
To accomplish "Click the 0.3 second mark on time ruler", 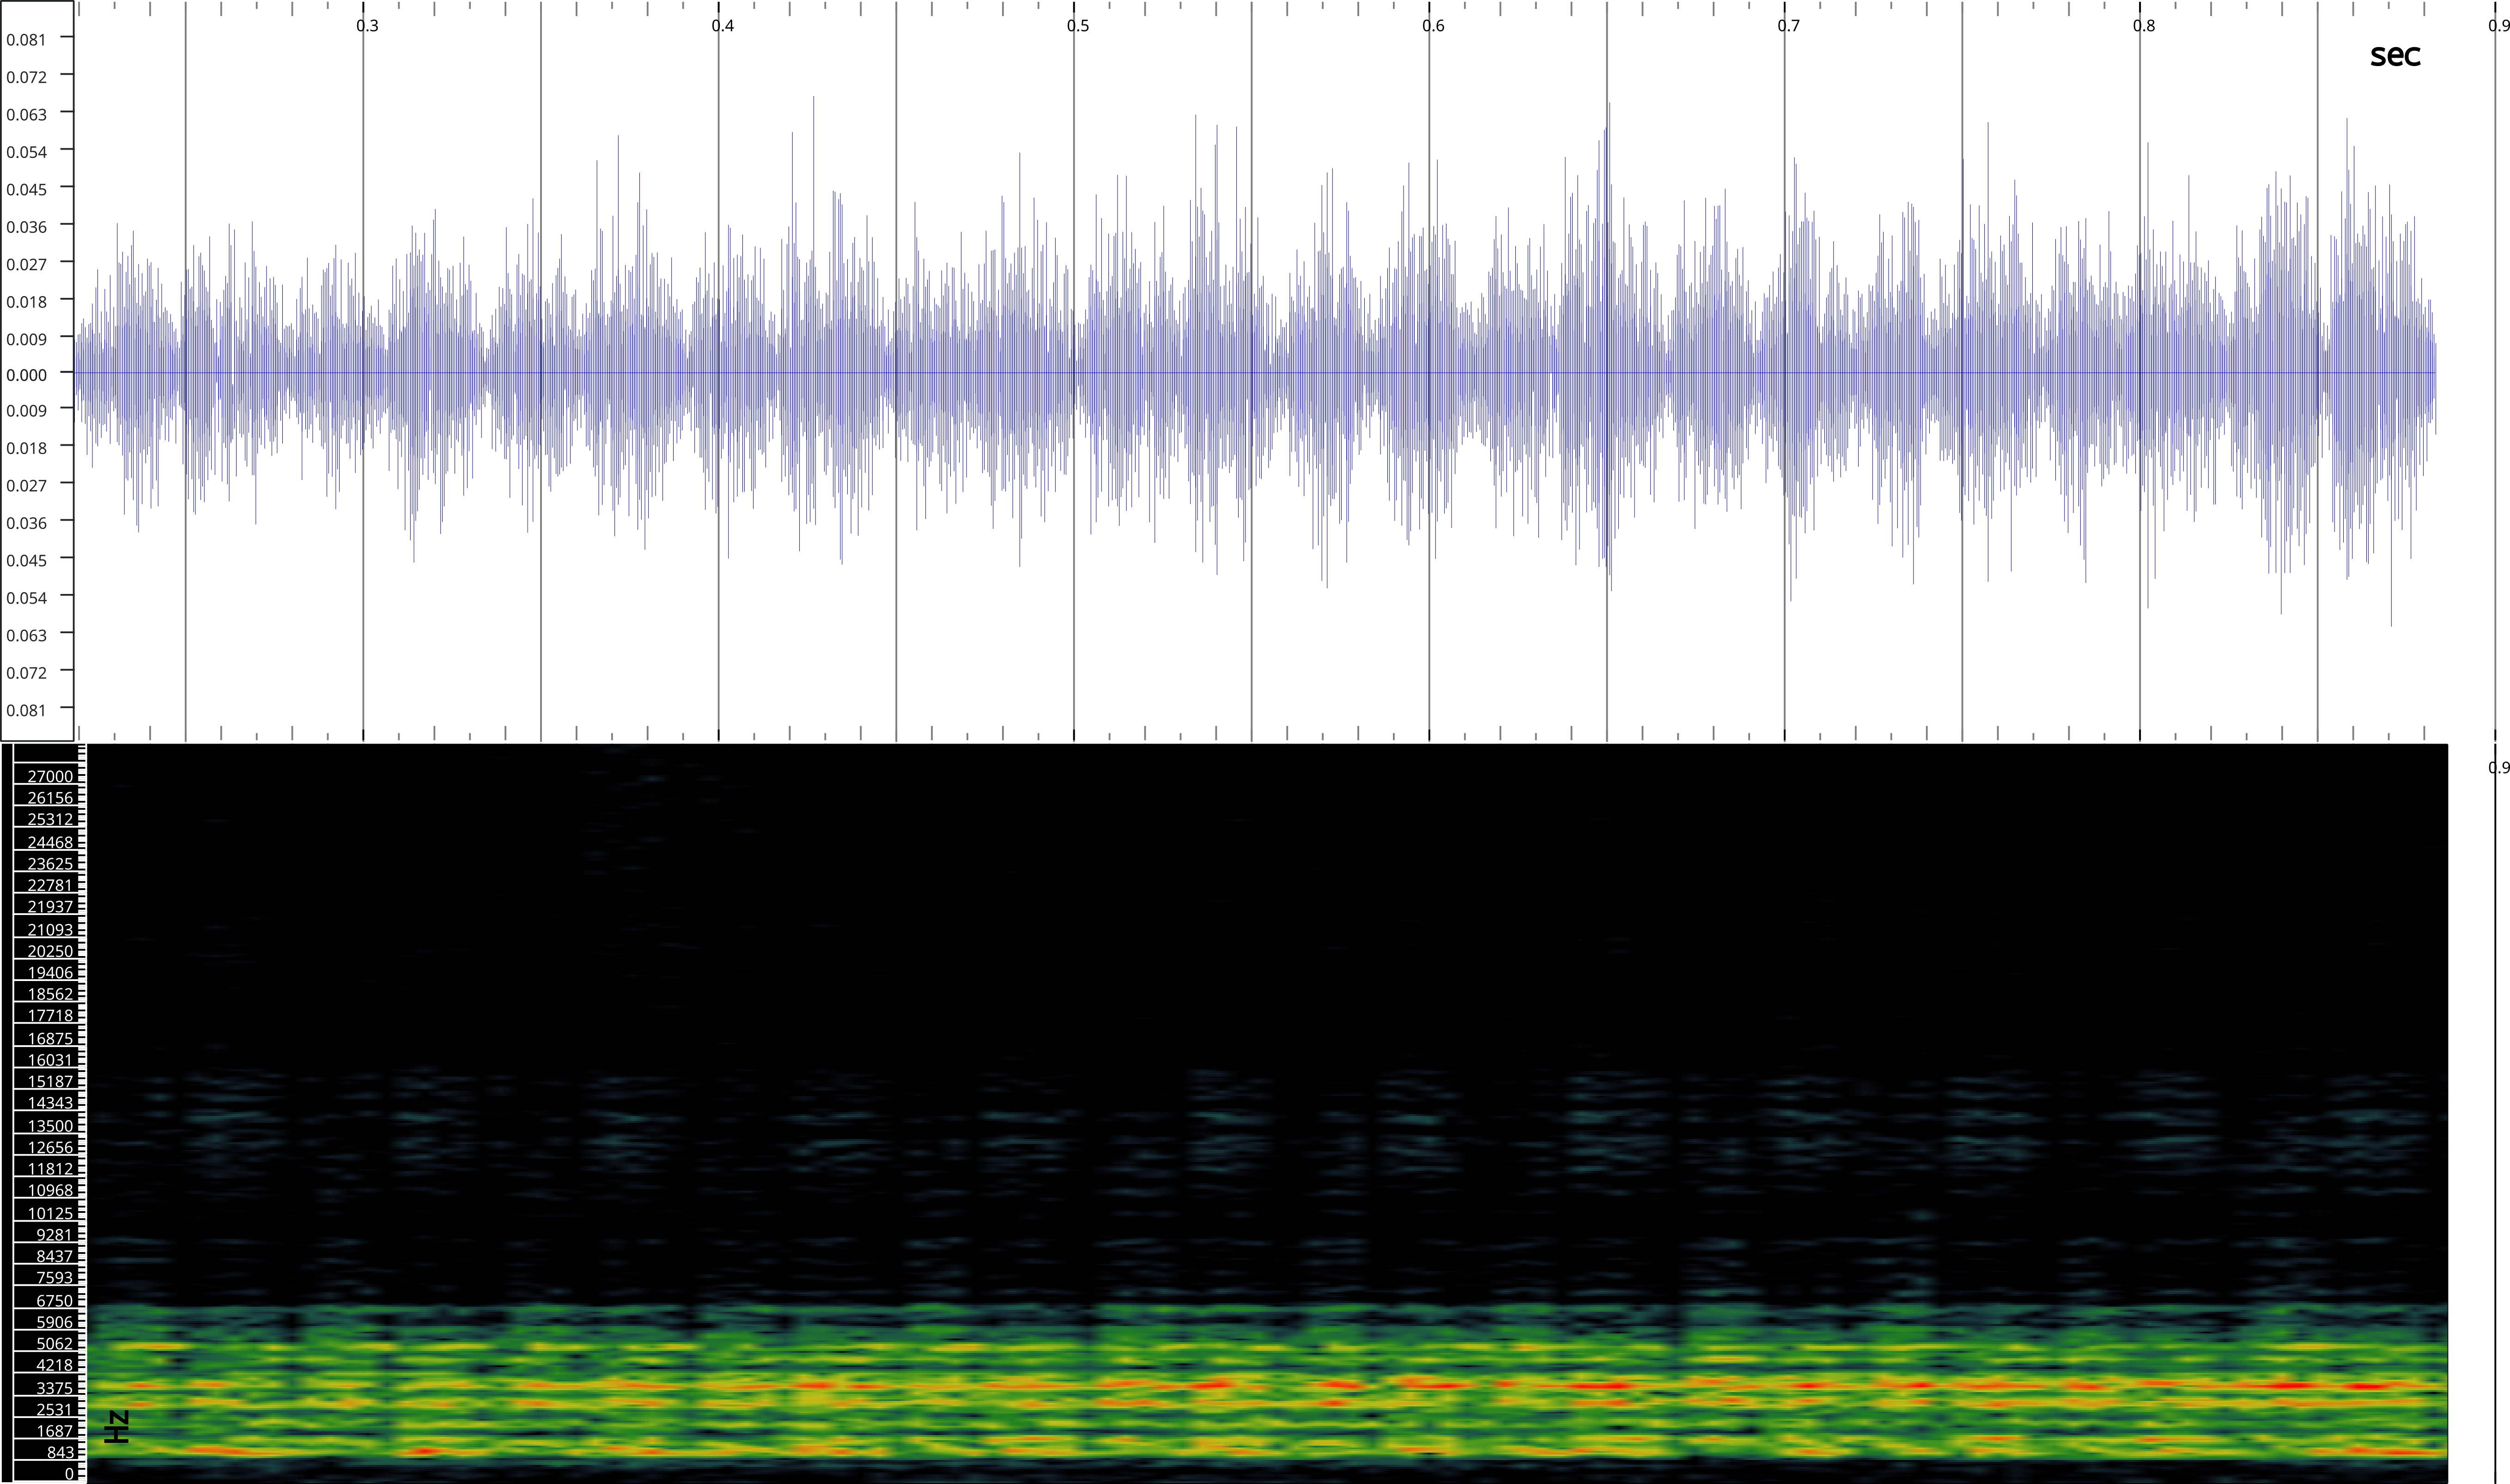I will (367, 26).
